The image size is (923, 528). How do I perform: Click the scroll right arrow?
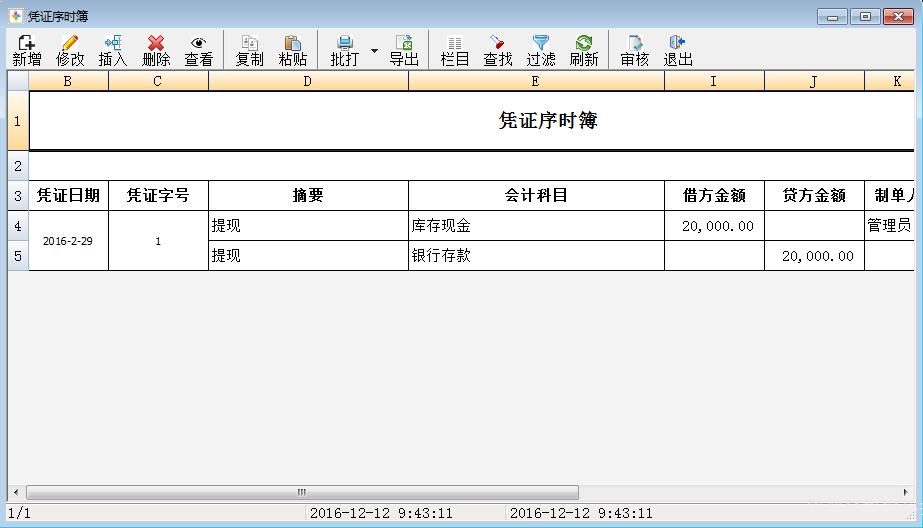click(905, 492)
